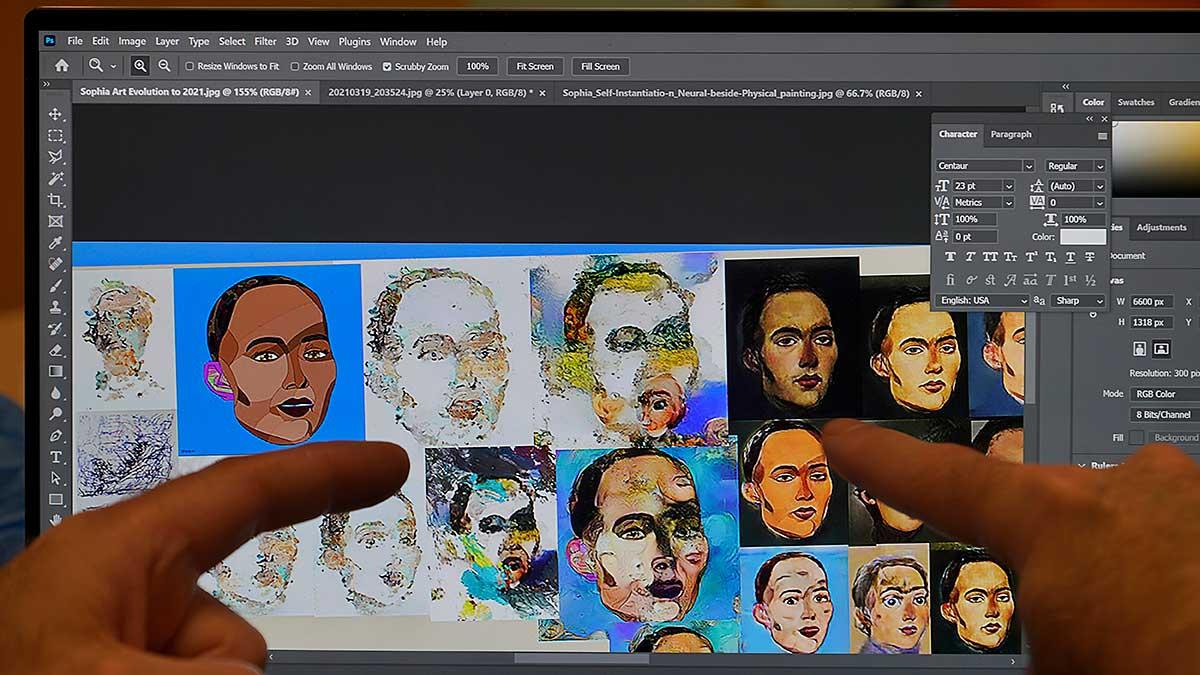Image resolution: width=1200 pixels, height=675 pixels.
Task: Click the 100% zoom button
Action: click(477, 66)
